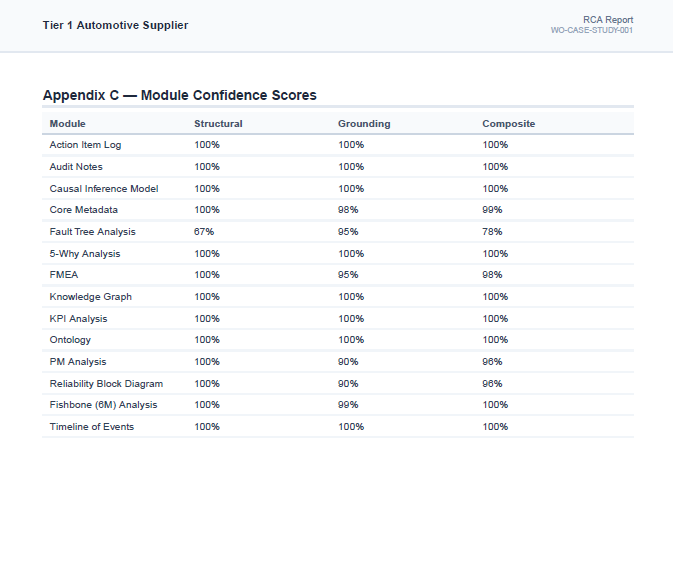Select the 5-Why Analysis row
This screenshot has width=673, height=562.
click(x=338, y=254)
